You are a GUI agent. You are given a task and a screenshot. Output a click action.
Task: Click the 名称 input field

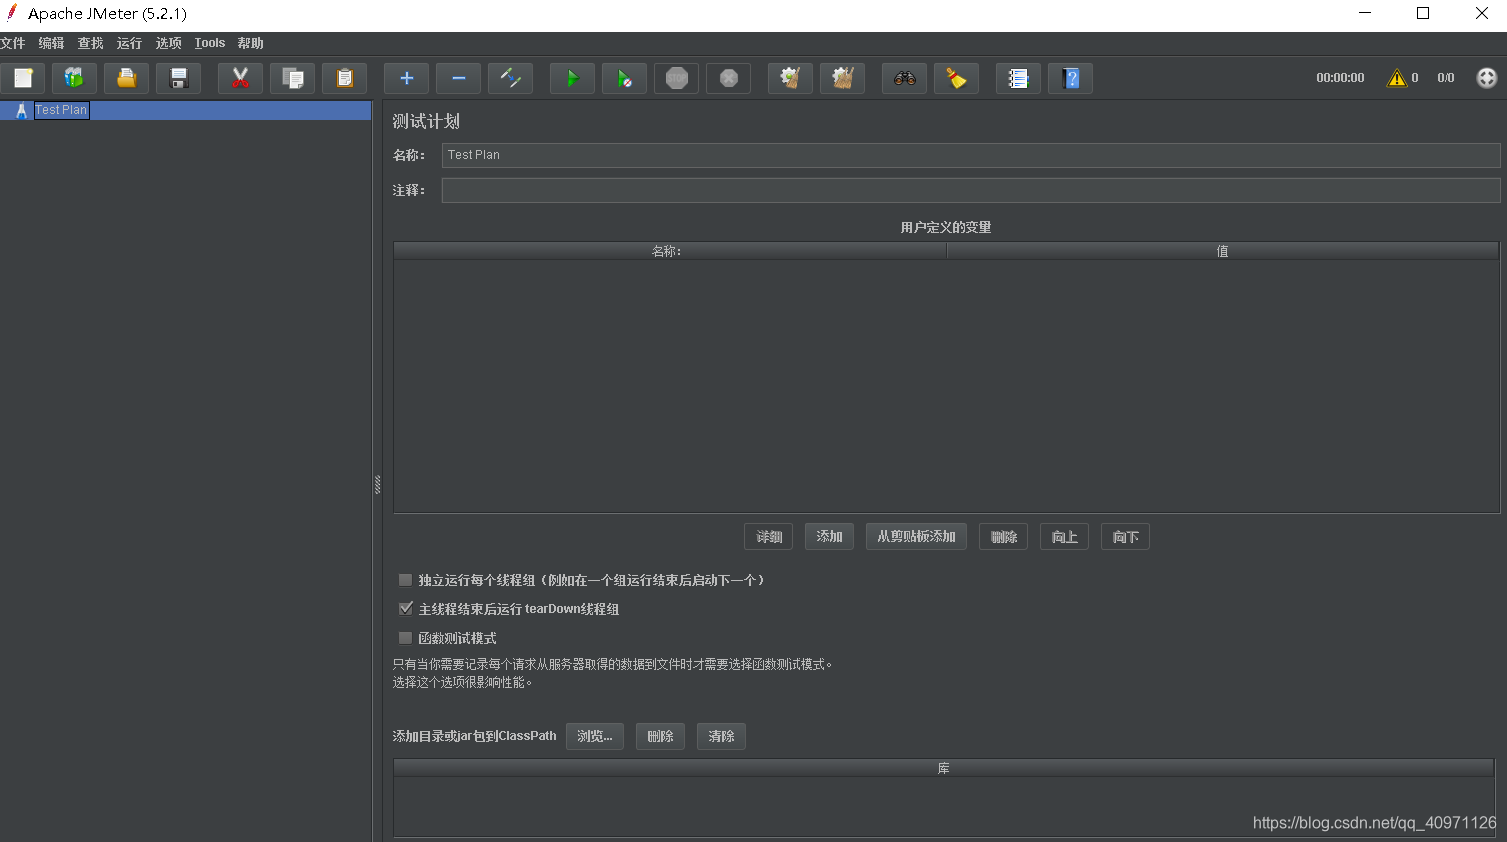pyautogui.click(x=971, y=155)
